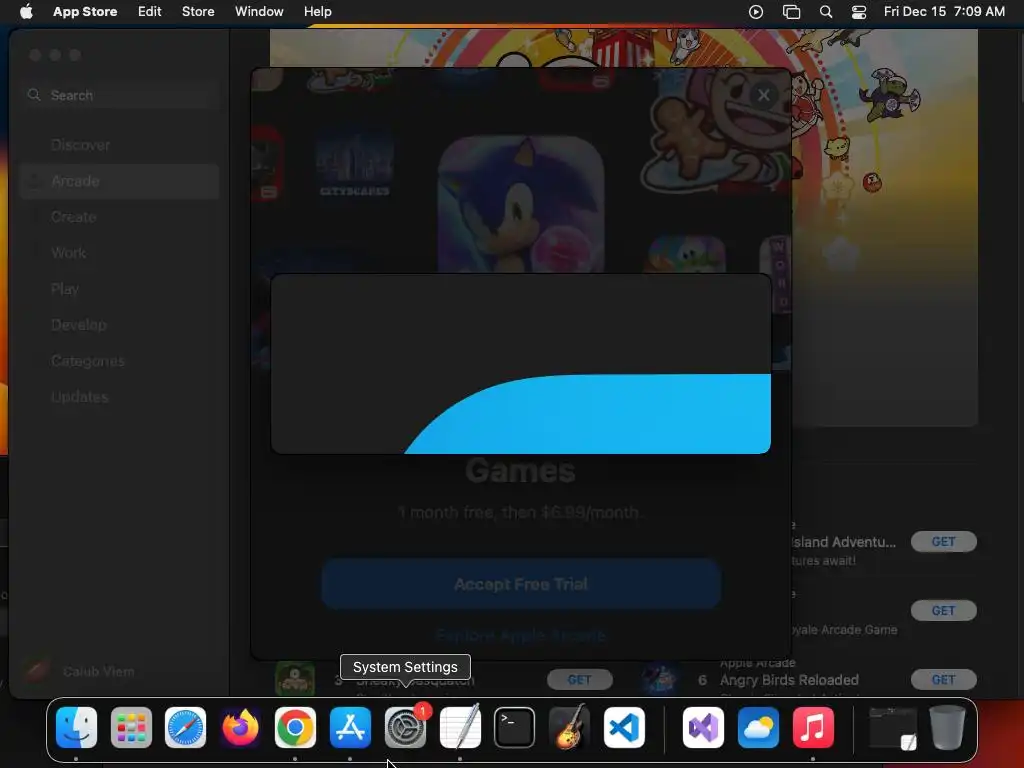Launch Safari from the Dock
1024x768 pixels.
point(185,727)
